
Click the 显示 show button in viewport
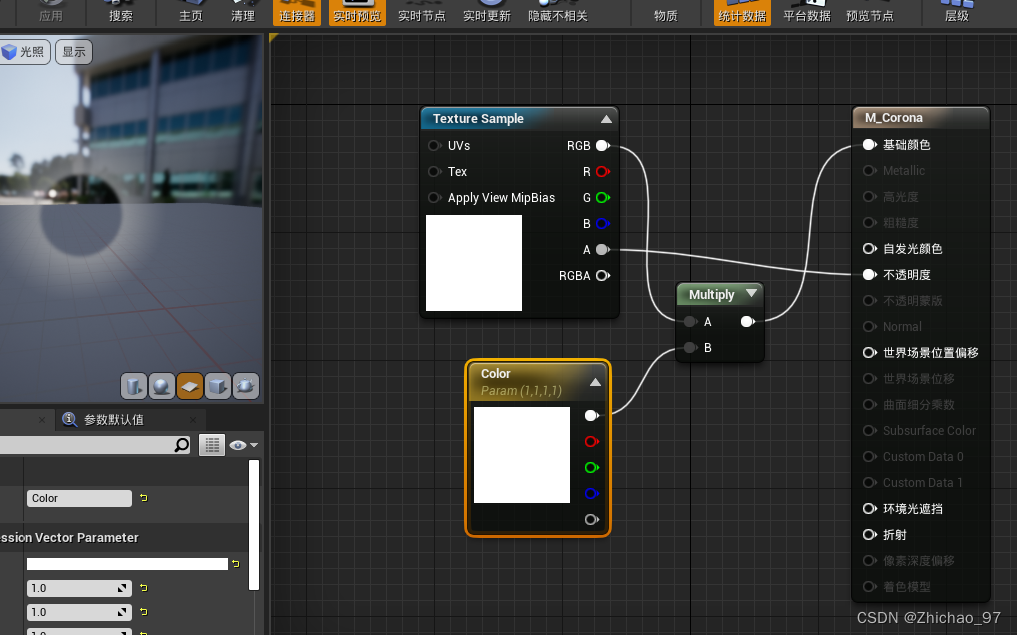pos(73,51)
